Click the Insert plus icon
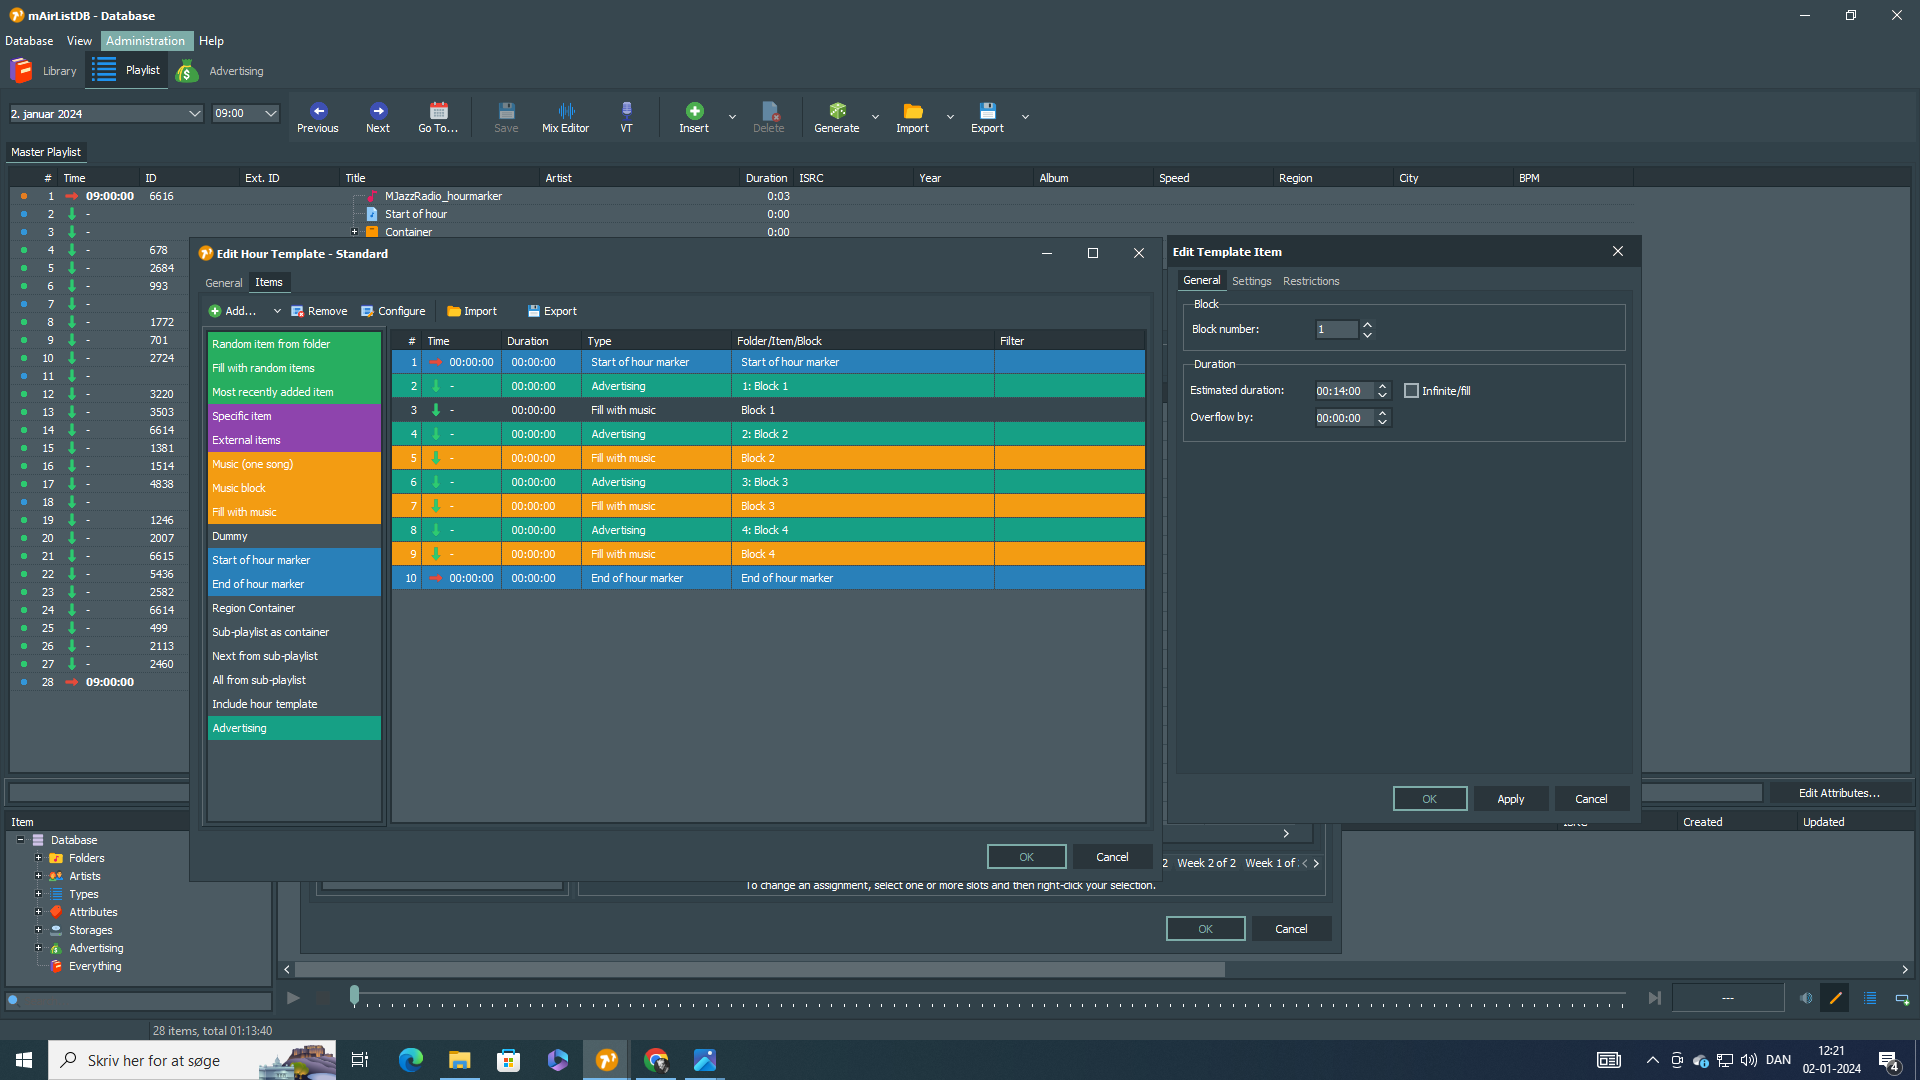The image size is (1920, 1080). [694, 111]
